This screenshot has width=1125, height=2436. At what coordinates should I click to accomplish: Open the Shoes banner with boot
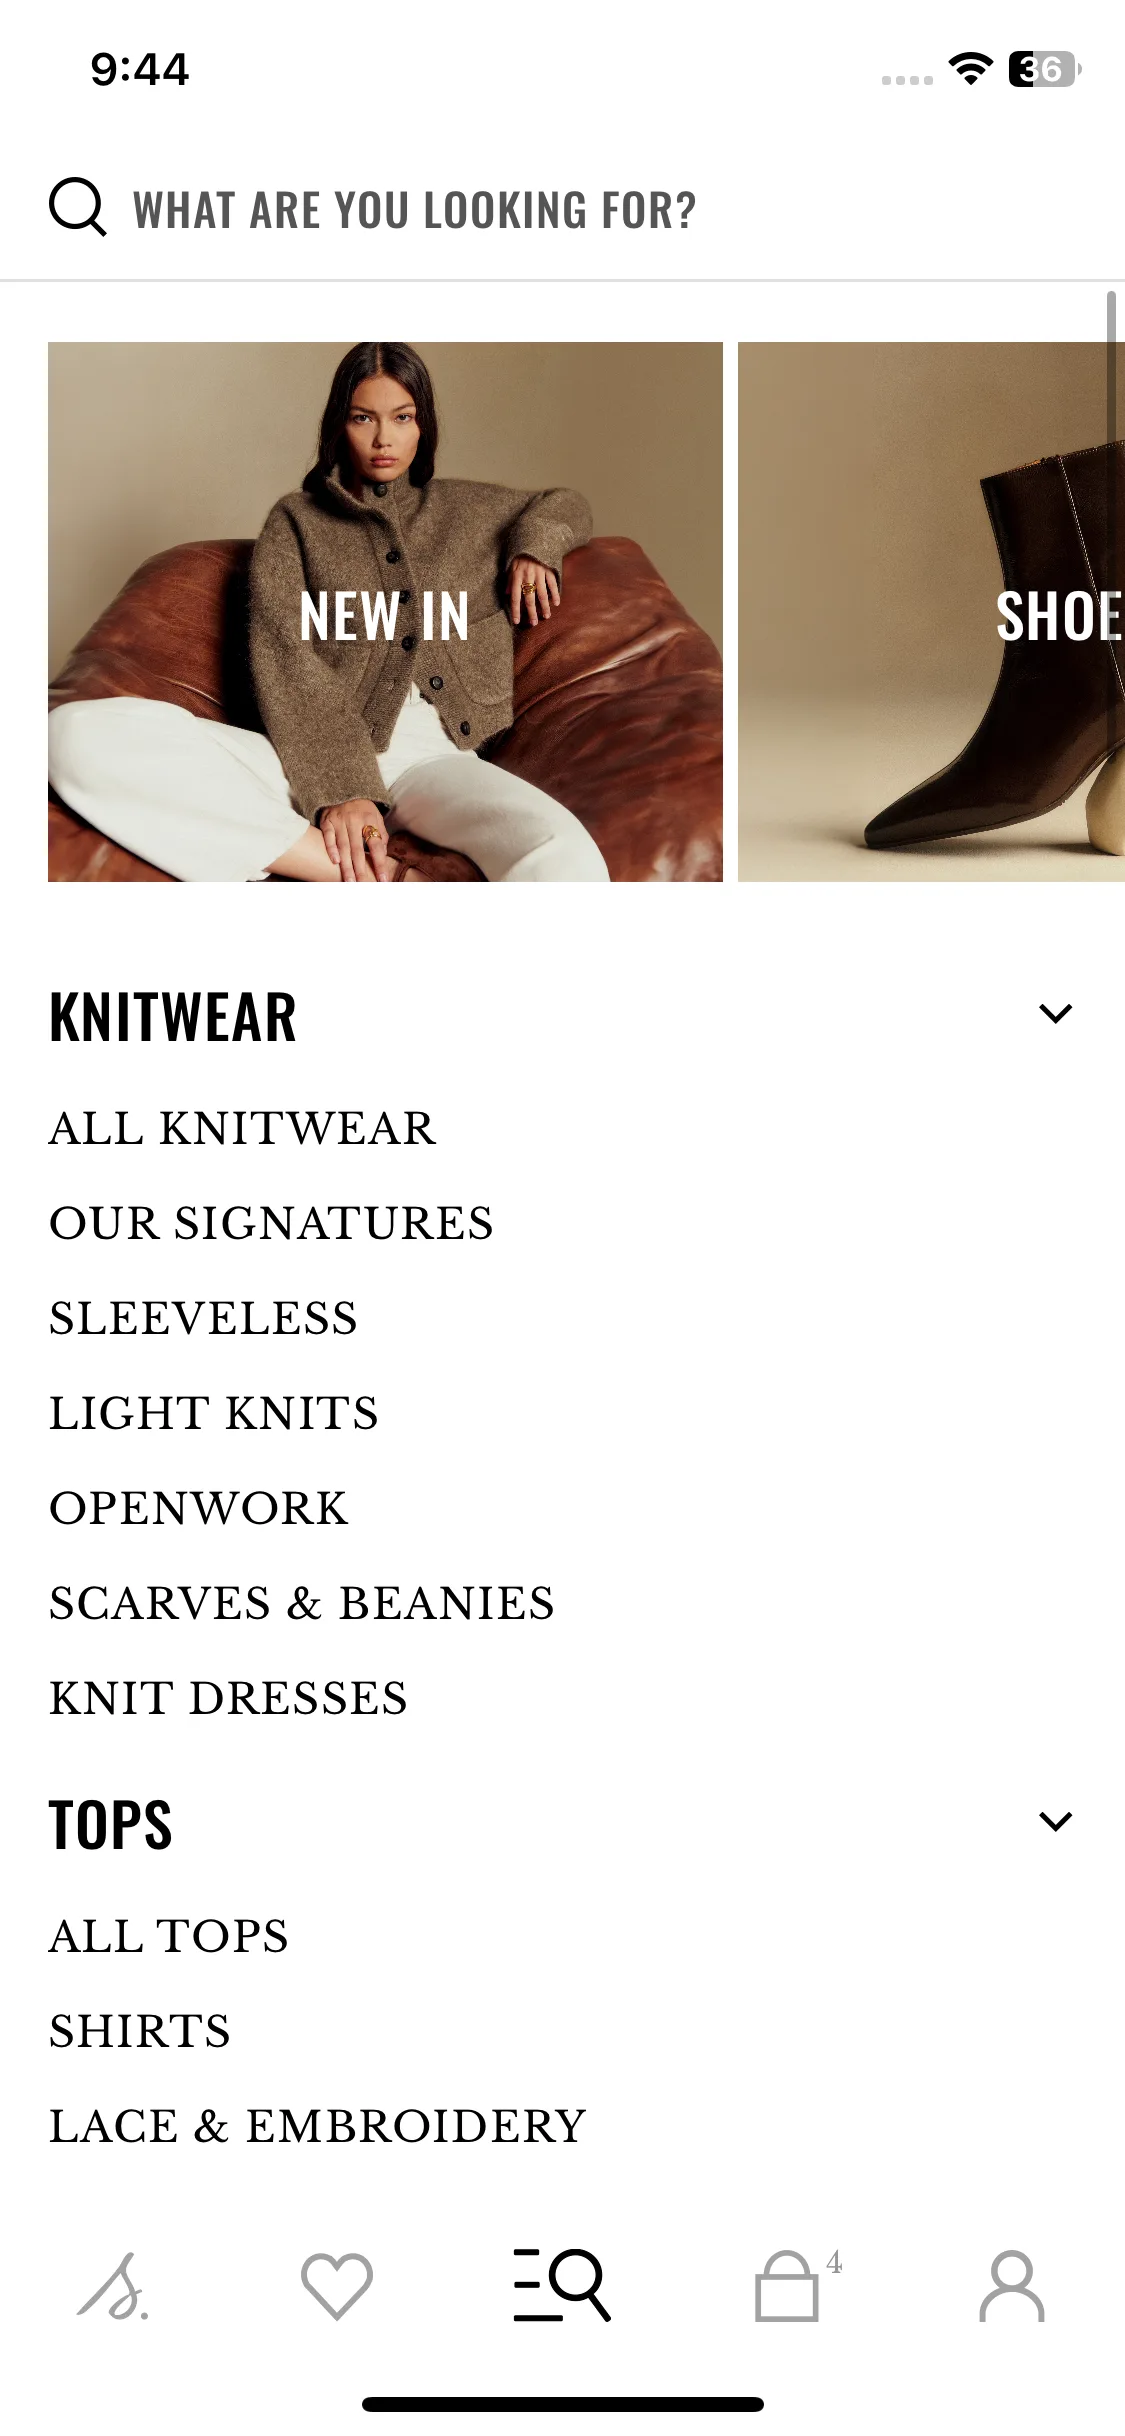931,612
